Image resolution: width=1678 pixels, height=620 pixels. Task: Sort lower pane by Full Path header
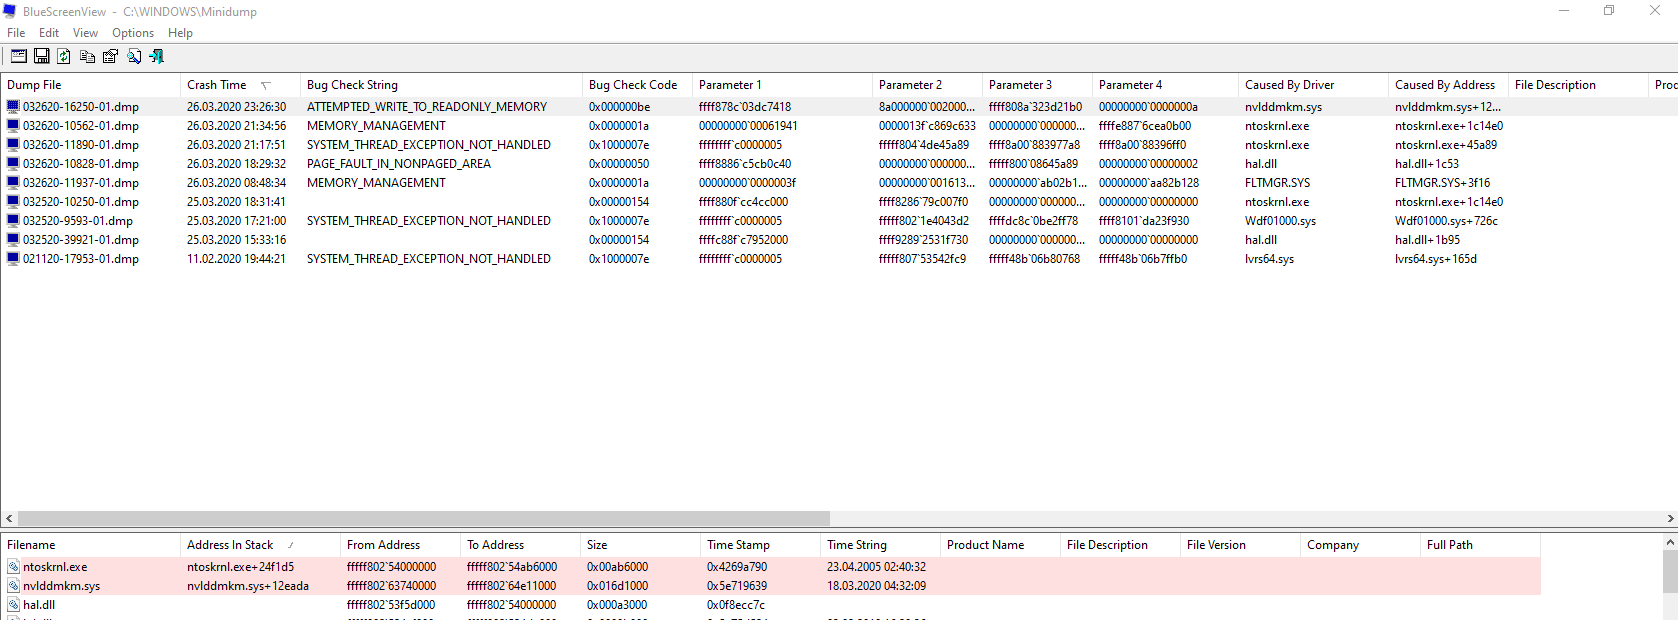coord(1480,545)
